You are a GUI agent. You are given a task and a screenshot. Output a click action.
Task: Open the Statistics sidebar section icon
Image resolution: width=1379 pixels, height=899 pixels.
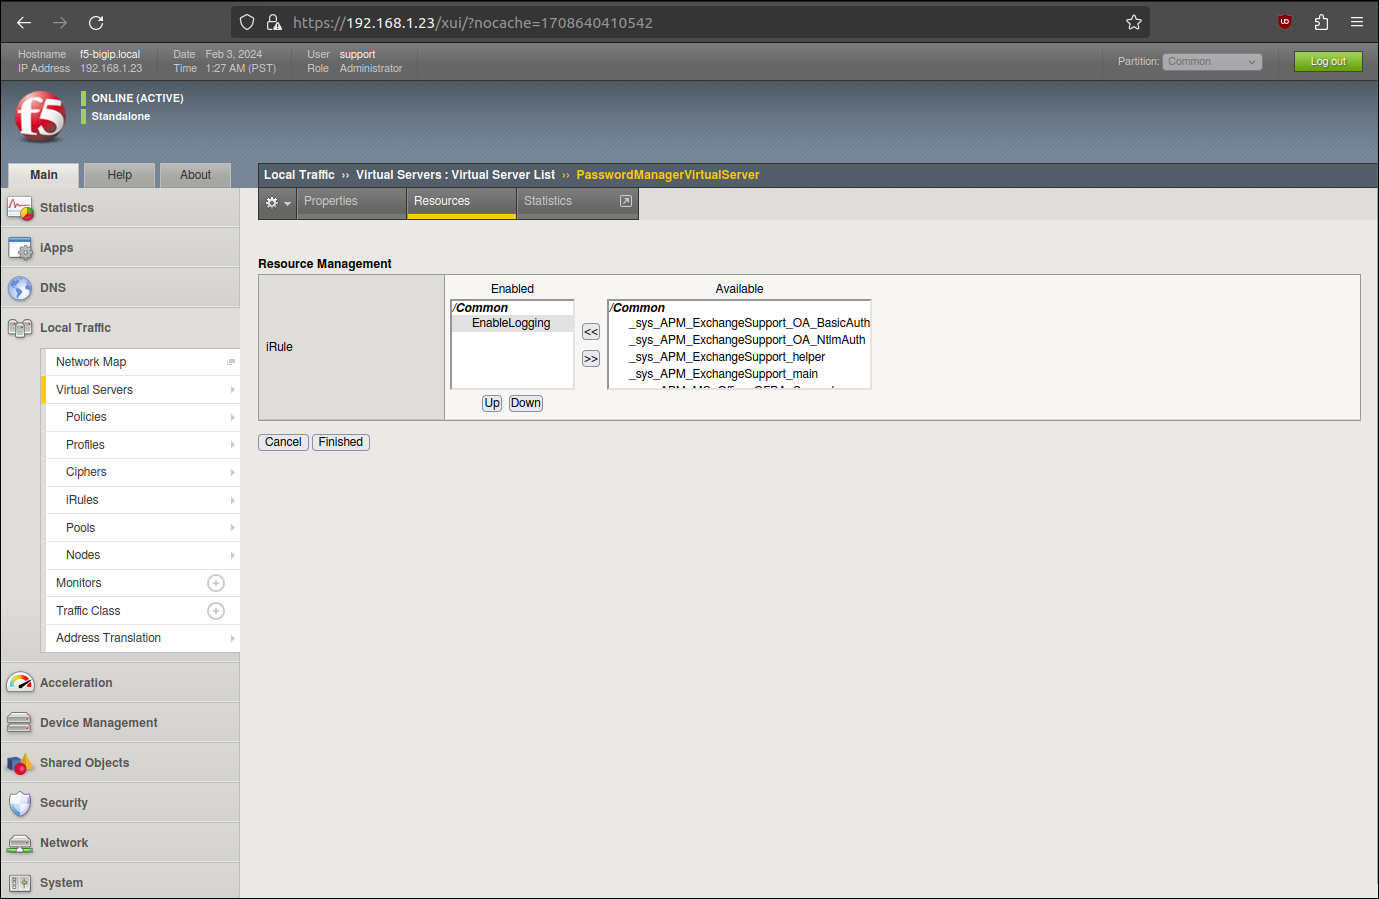20,208
